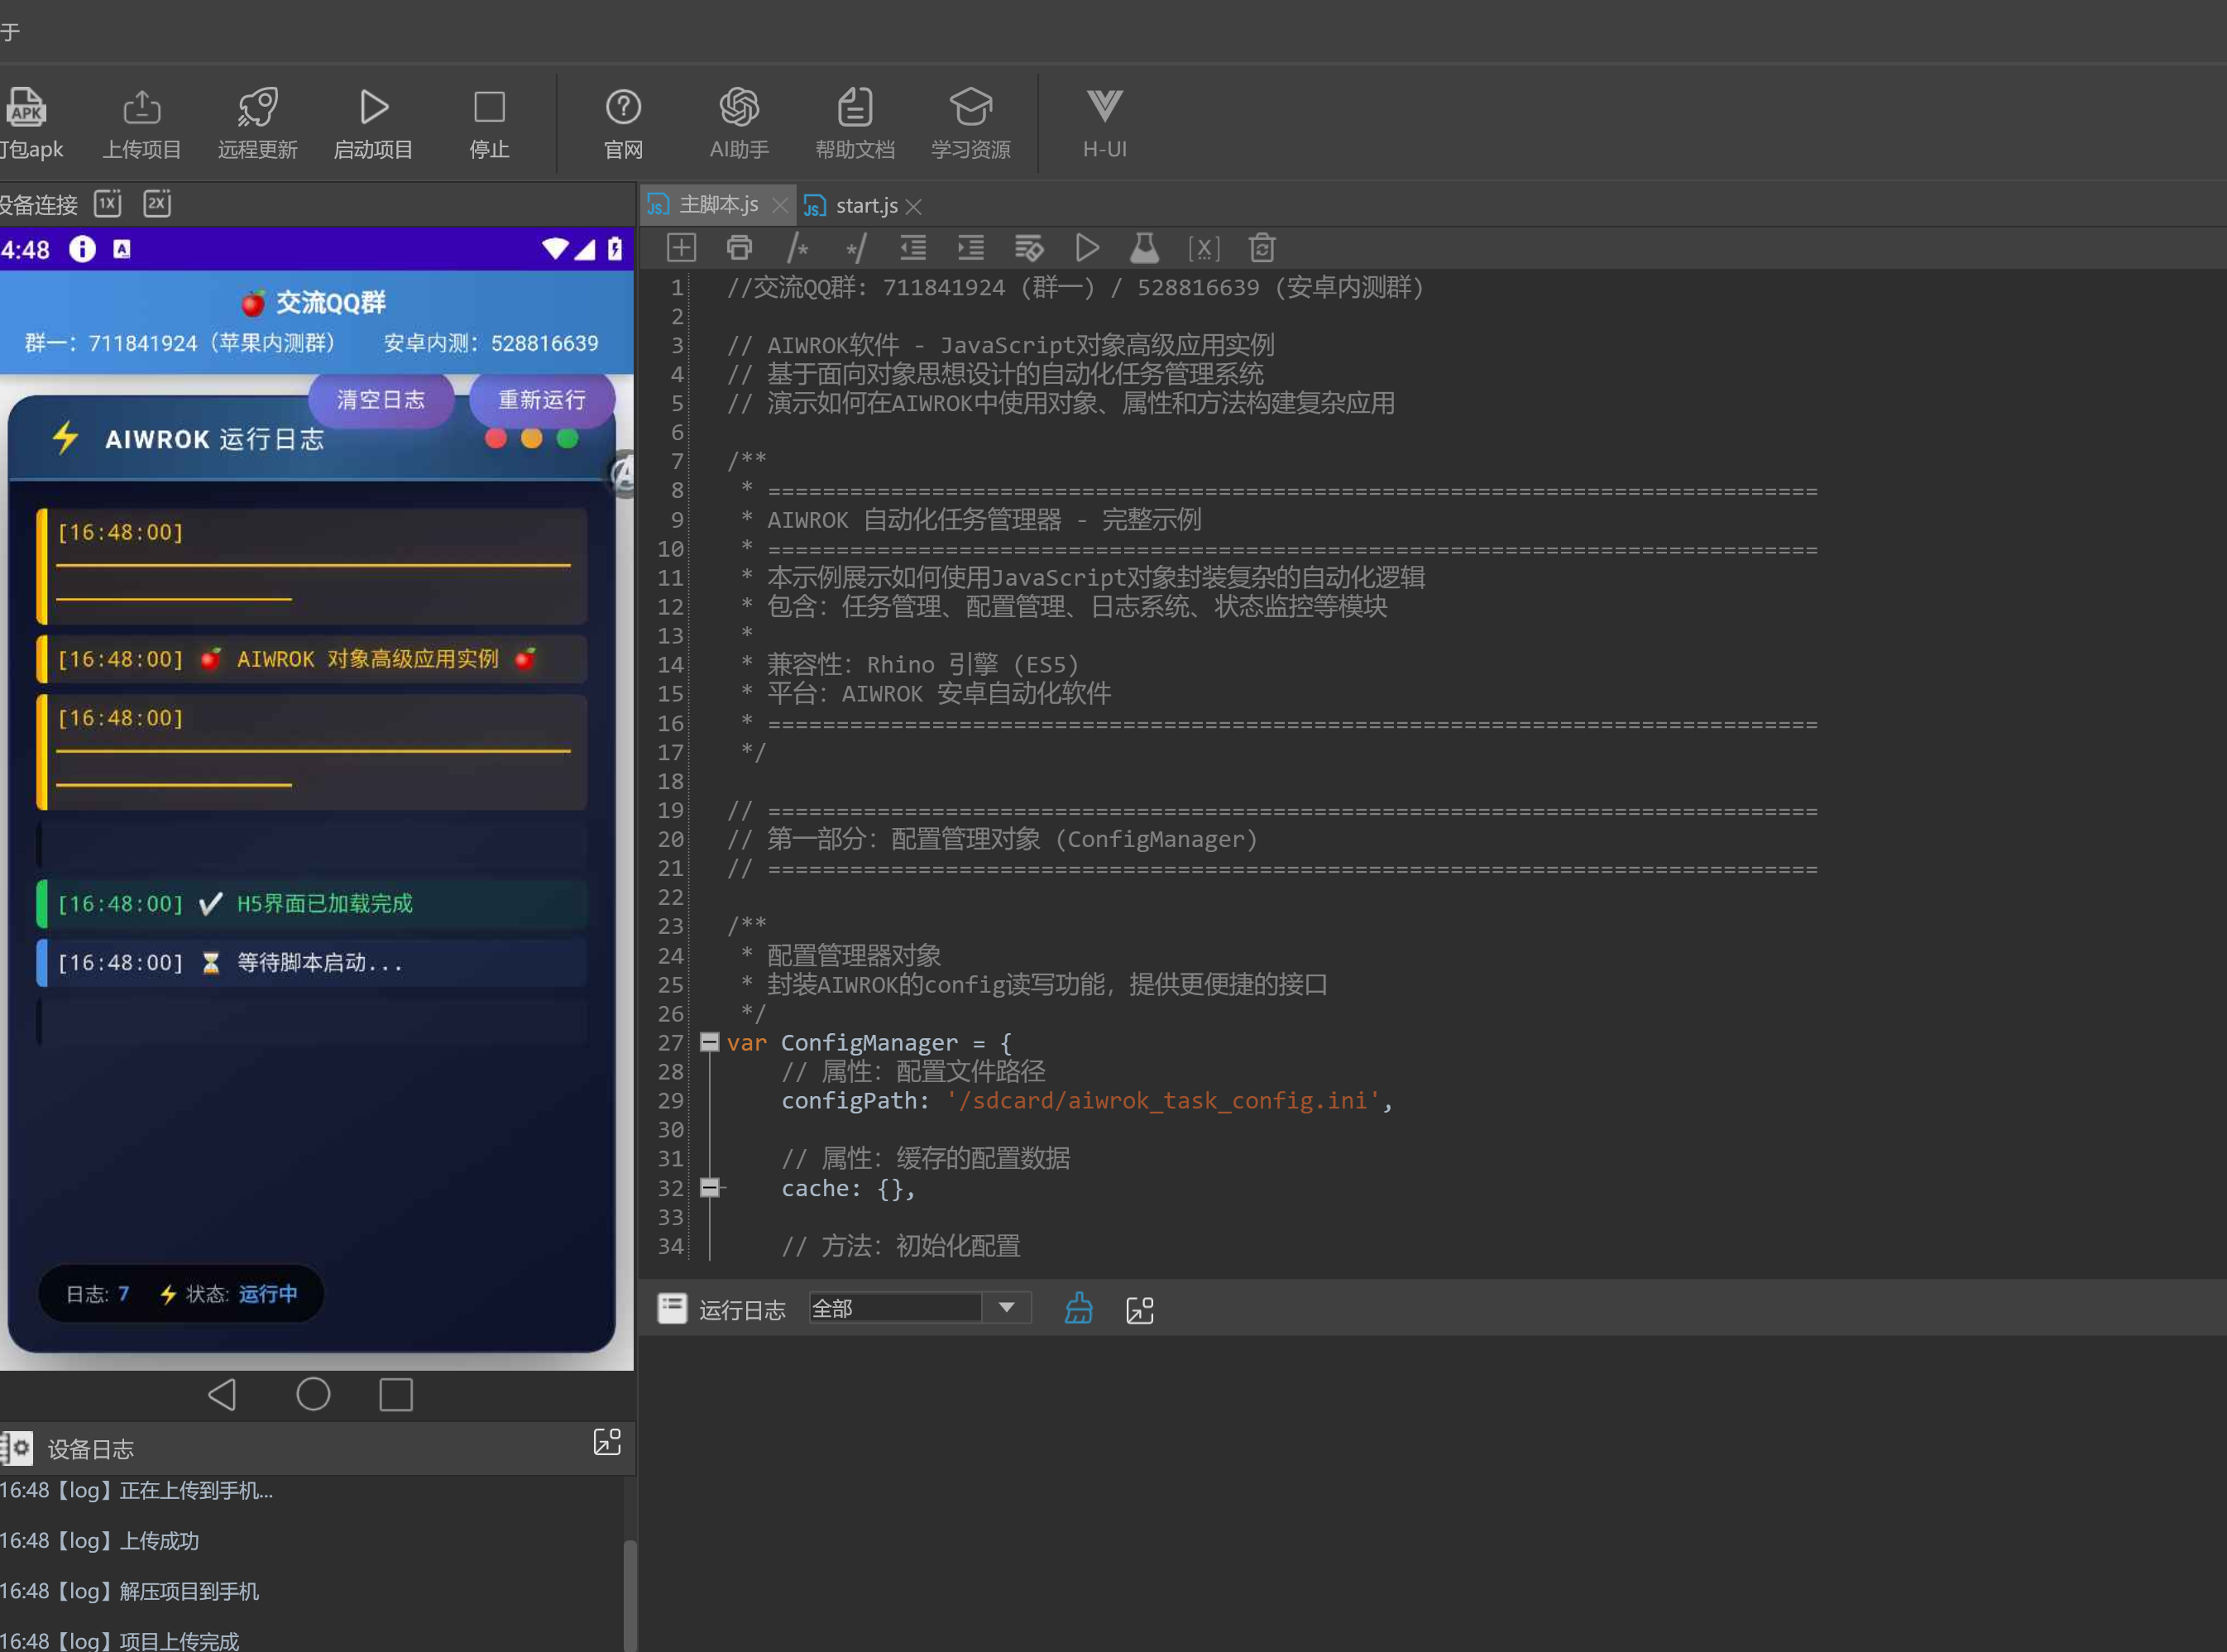Screen dimensions: 2227x1652
Task: Collapse the ConfigManager block at line 27
Action: [x=709, y=1042]
